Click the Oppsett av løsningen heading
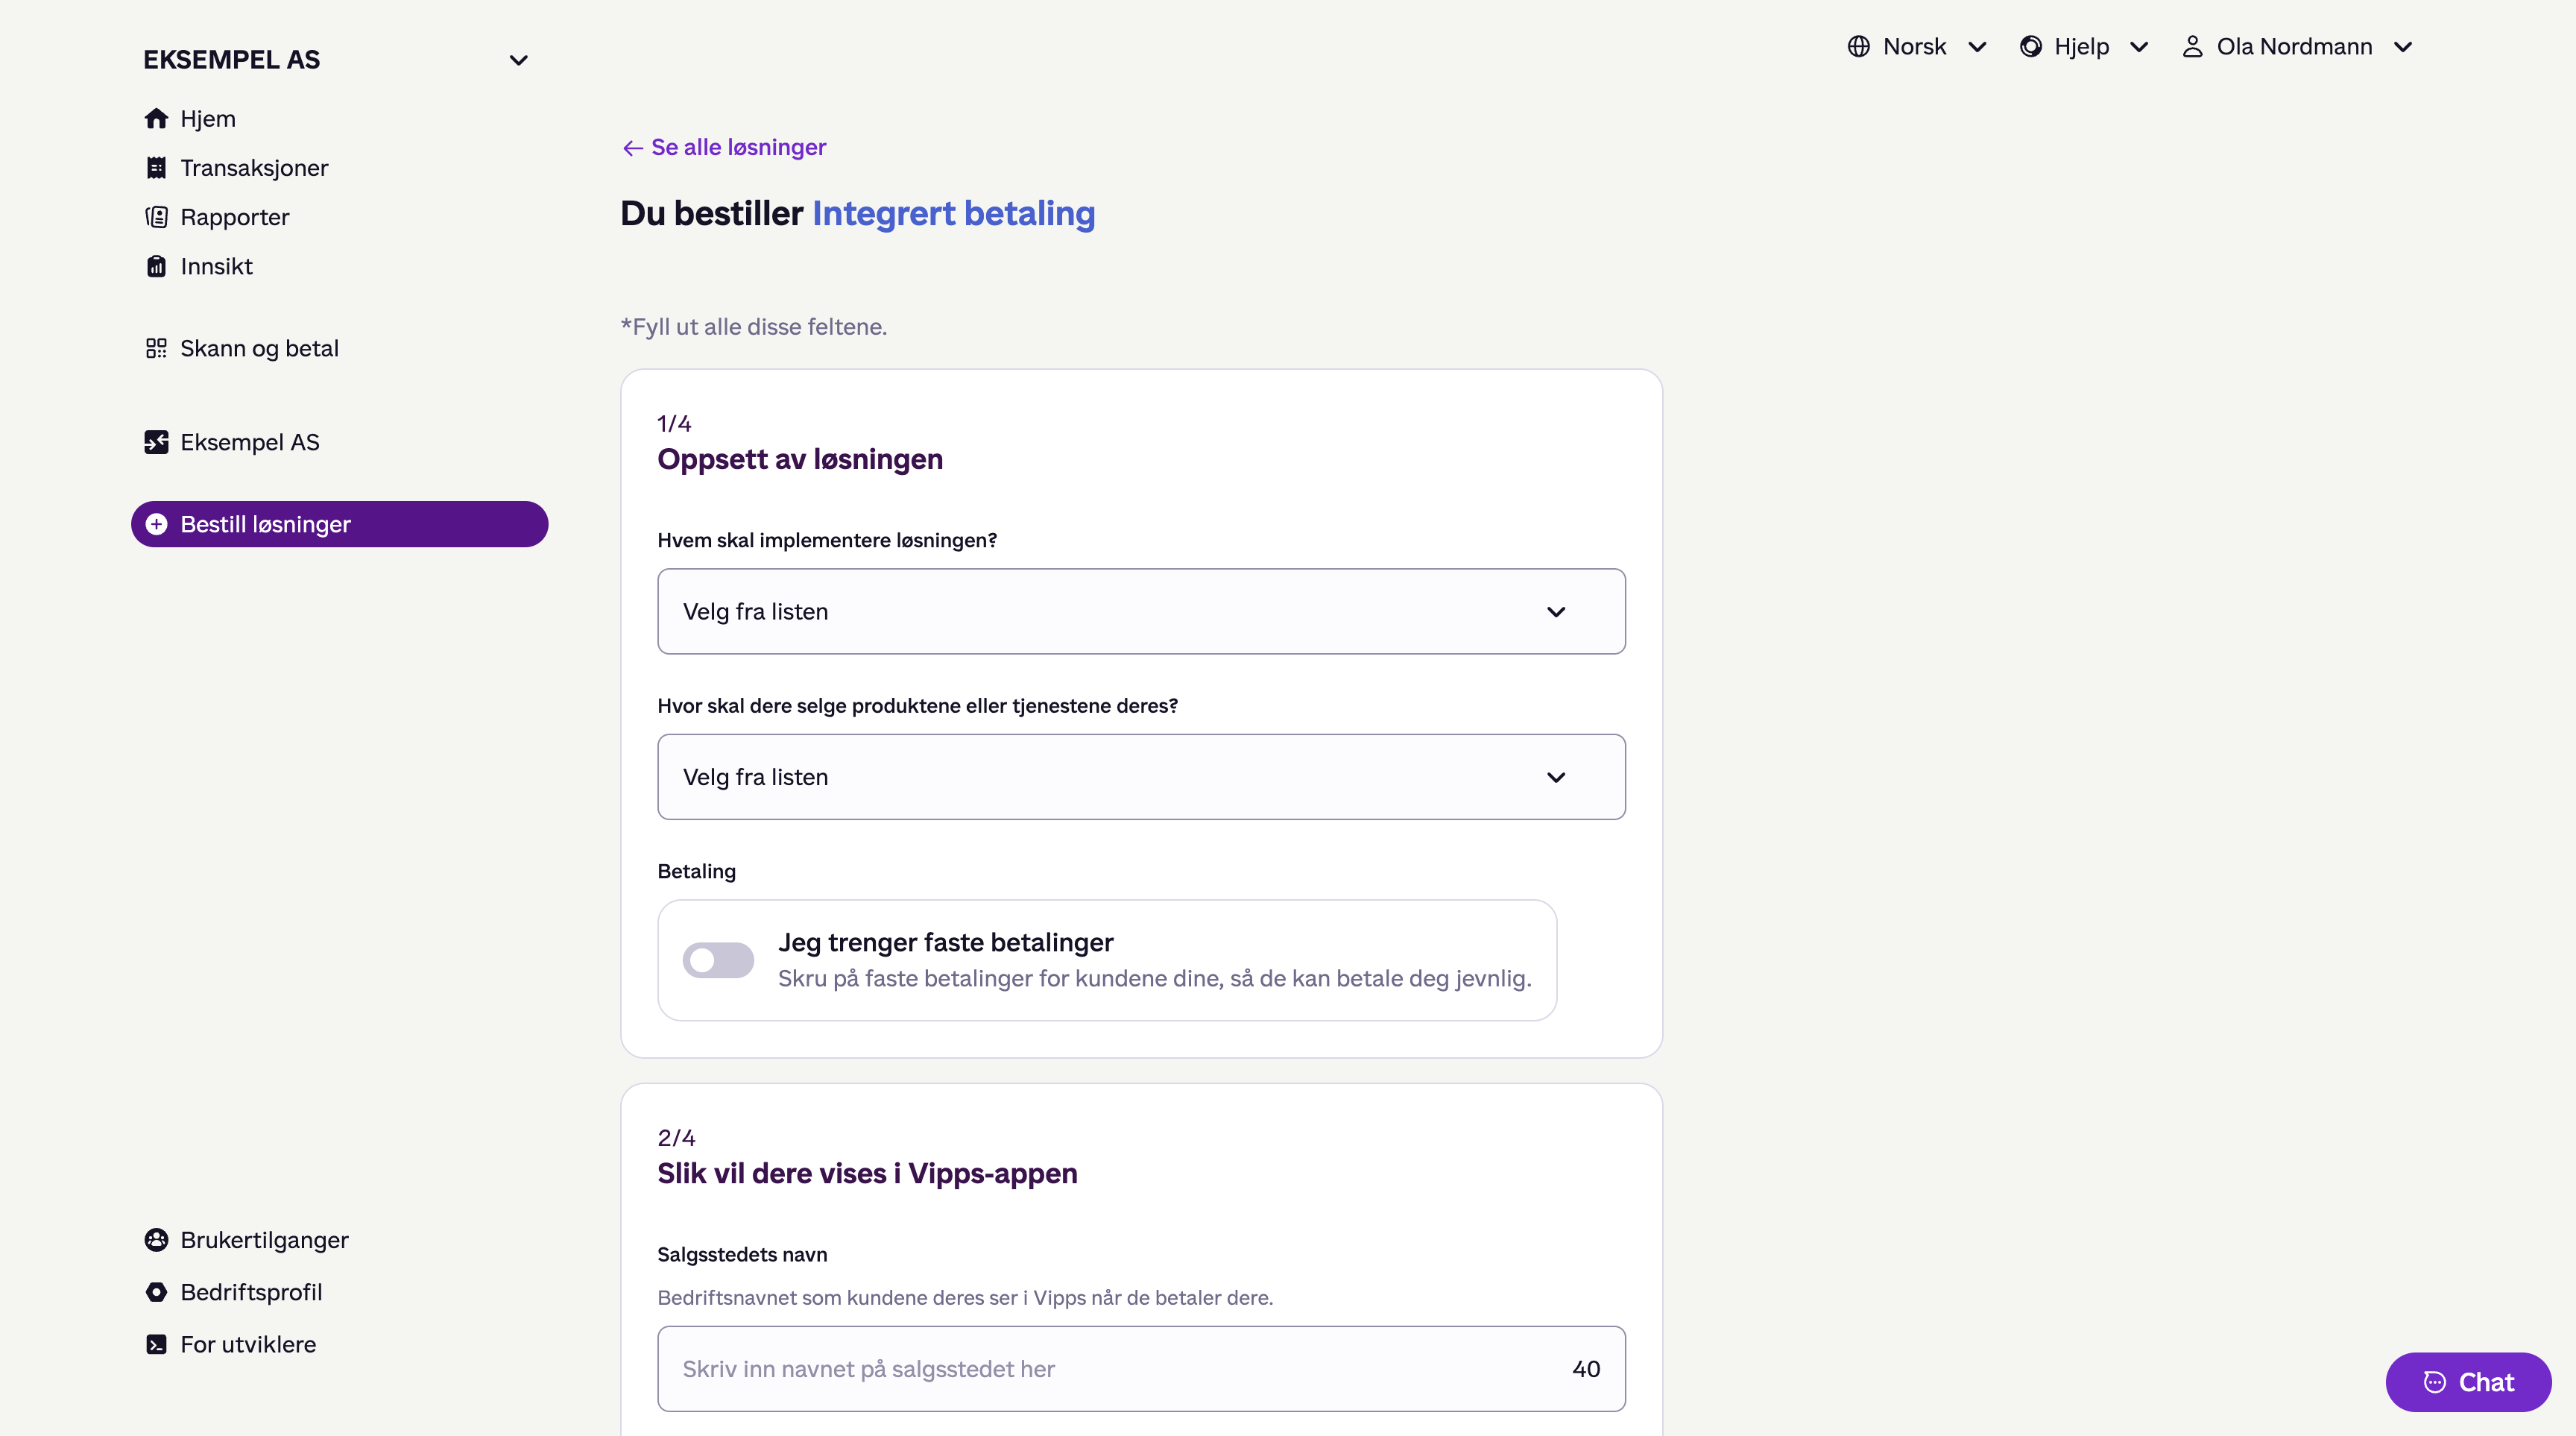The height and width of the screenshot is (1436, 2576). [x=800, y=459]
